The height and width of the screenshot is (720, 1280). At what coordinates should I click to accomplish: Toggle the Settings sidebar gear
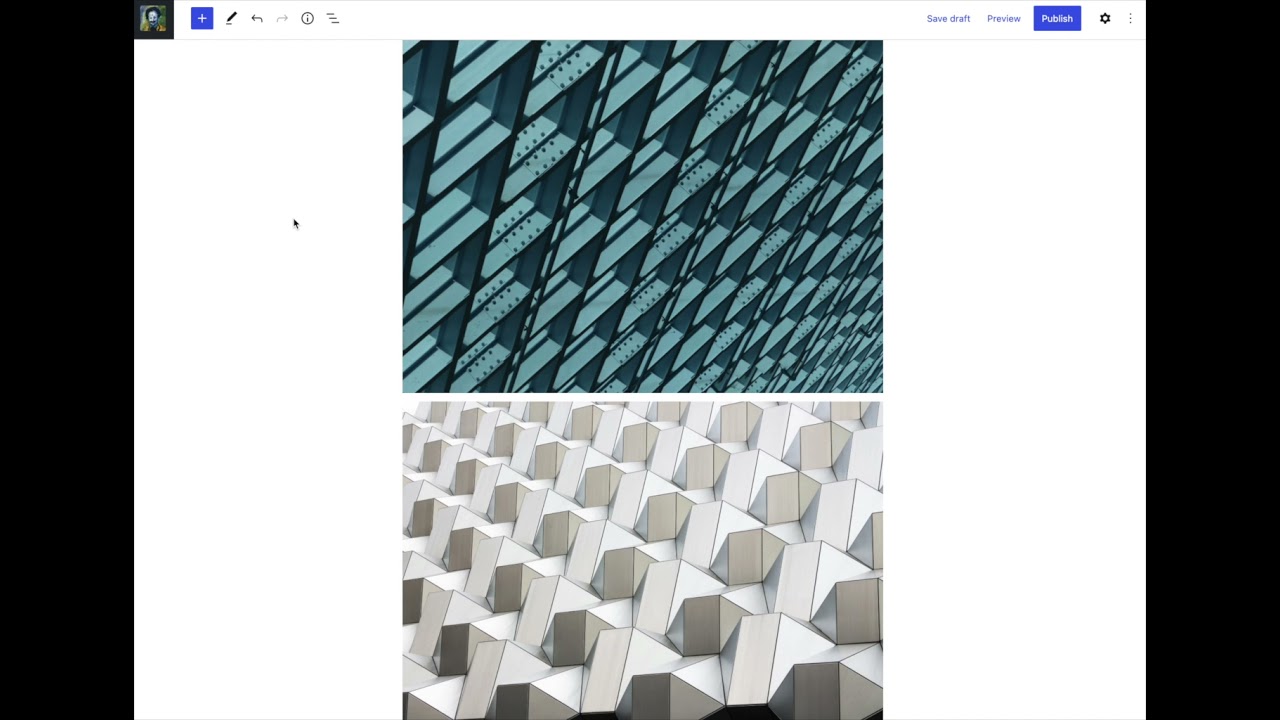point(1105,19)
